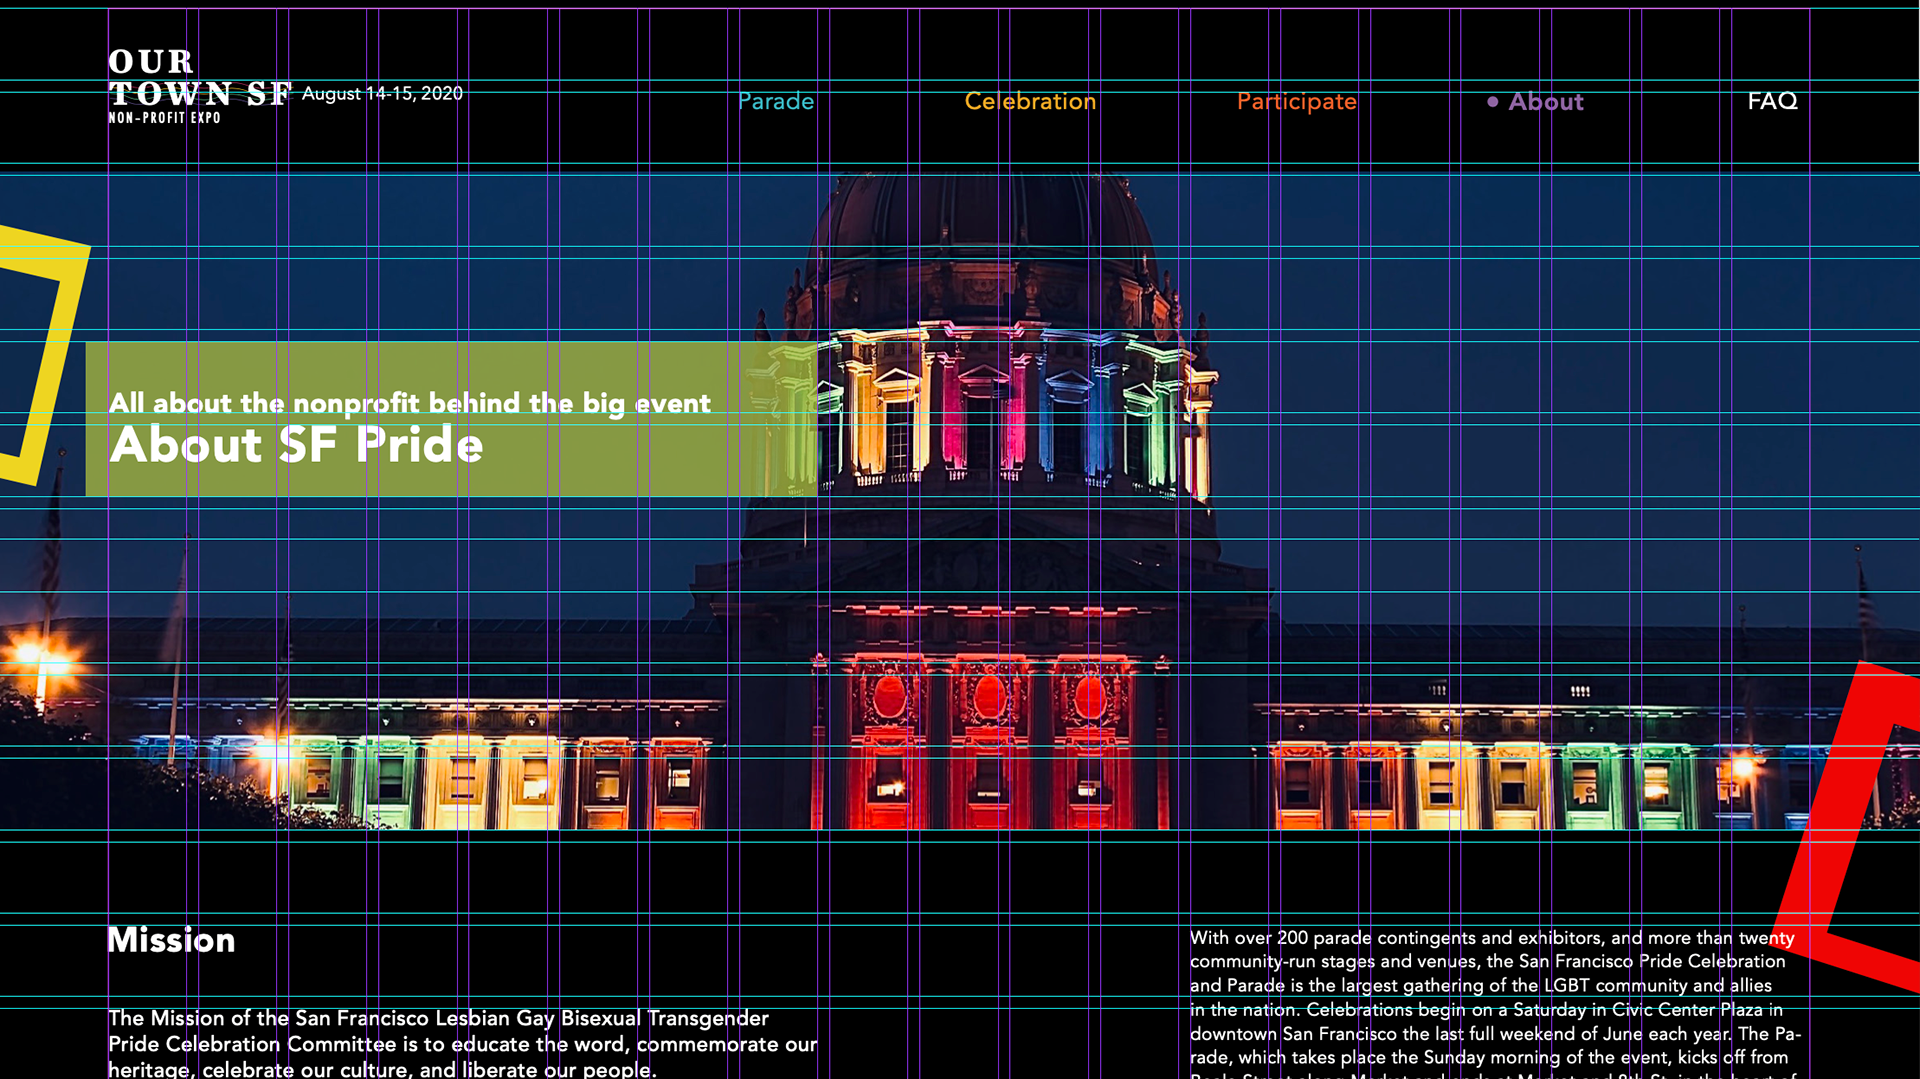Open the Celebration nav link
This screenshot has width=1920, height=1079.
pos(1030,101)
